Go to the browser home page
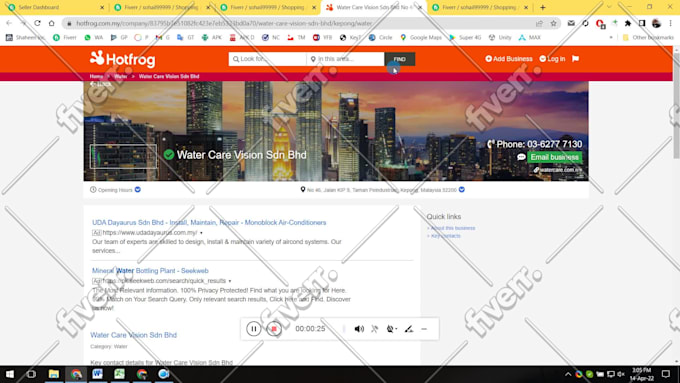680x383 pixels. (x=52, y=23)
